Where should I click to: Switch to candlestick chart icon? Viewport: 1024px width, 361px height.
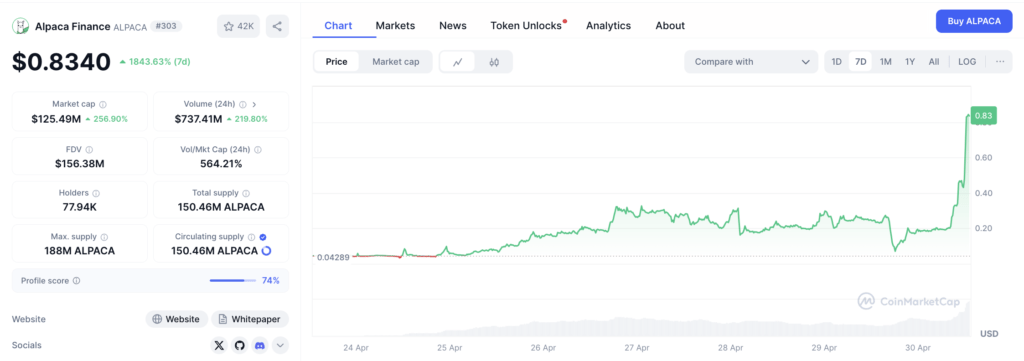(x=494, y=62)
